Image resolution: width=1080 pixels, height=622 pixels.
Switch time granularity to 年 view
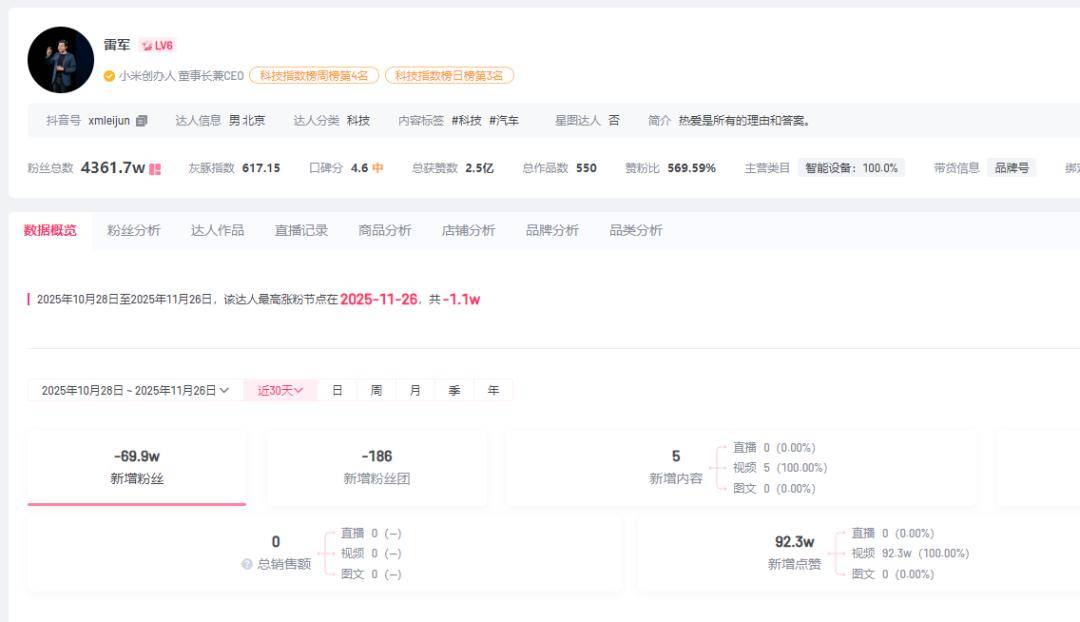[493, 390]
